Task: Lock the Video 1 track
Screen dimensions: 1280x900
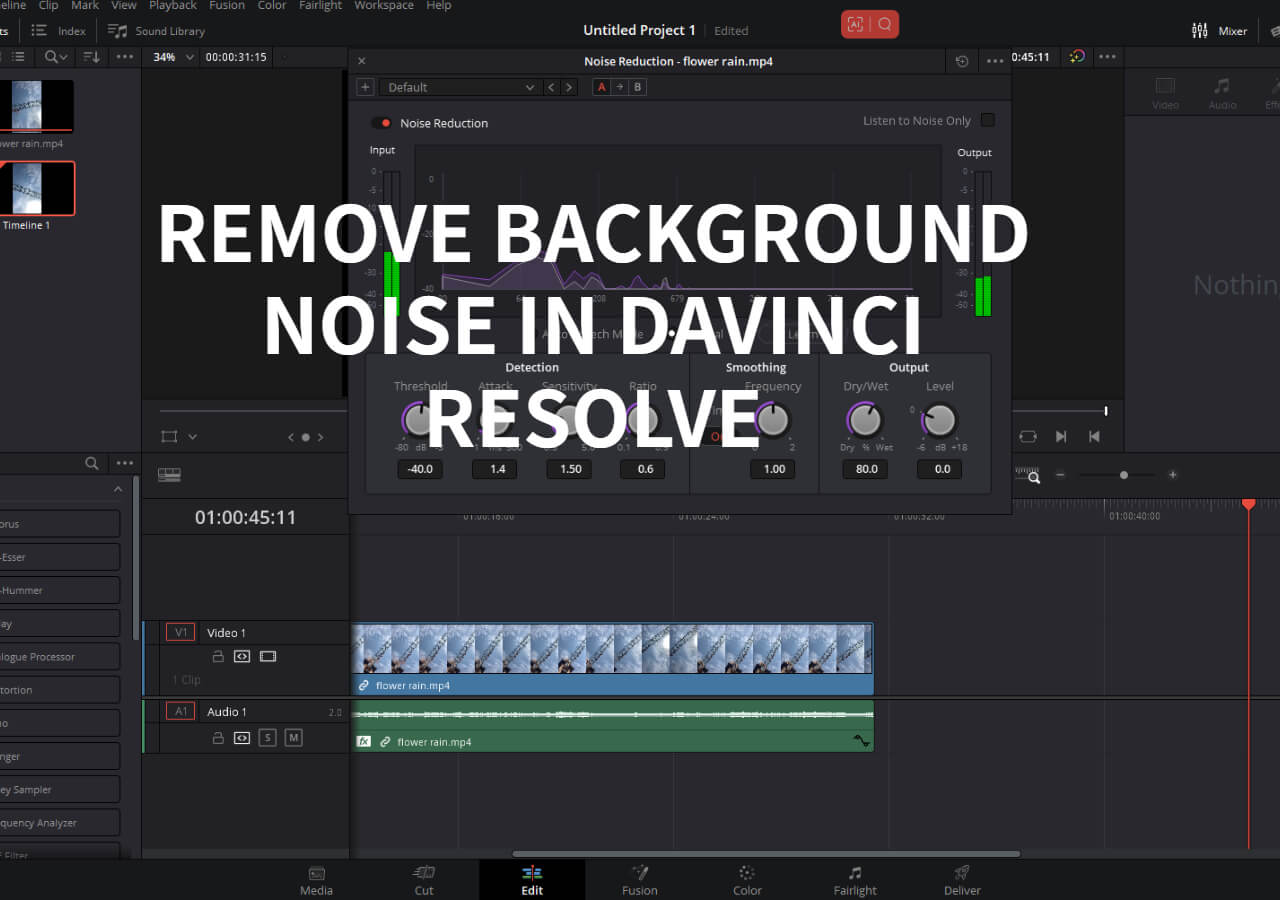Action: [x=217, y=657]
